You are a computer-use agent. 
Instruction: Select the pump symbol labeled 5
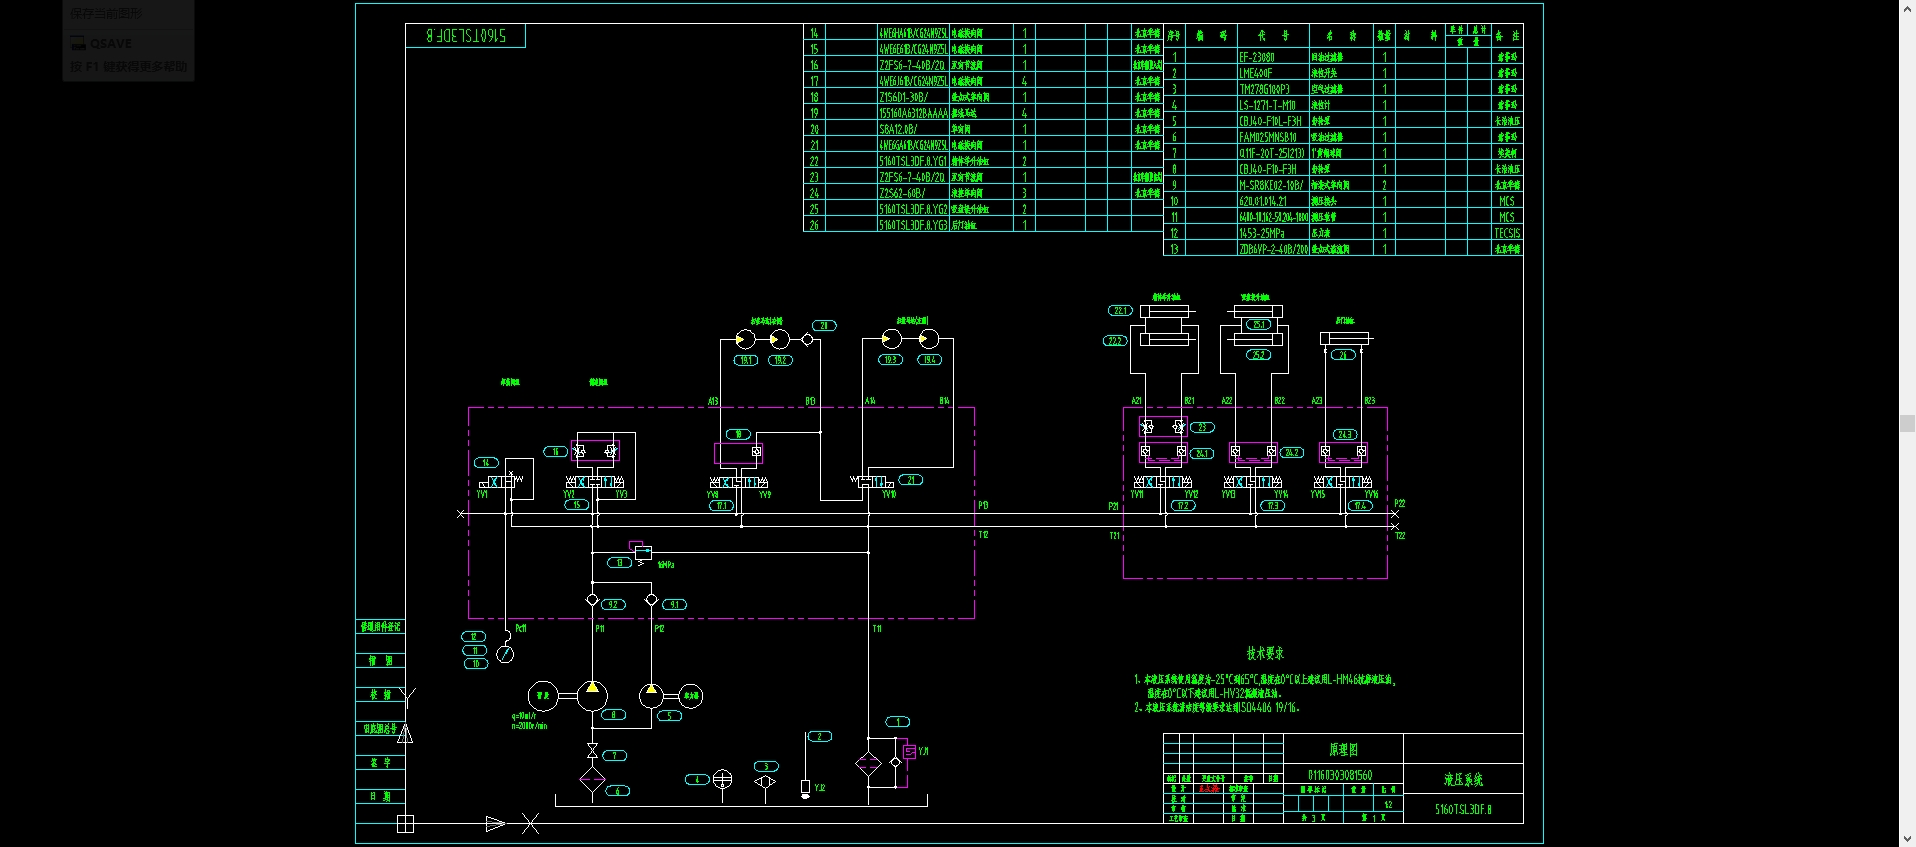[x=651, y=696]
